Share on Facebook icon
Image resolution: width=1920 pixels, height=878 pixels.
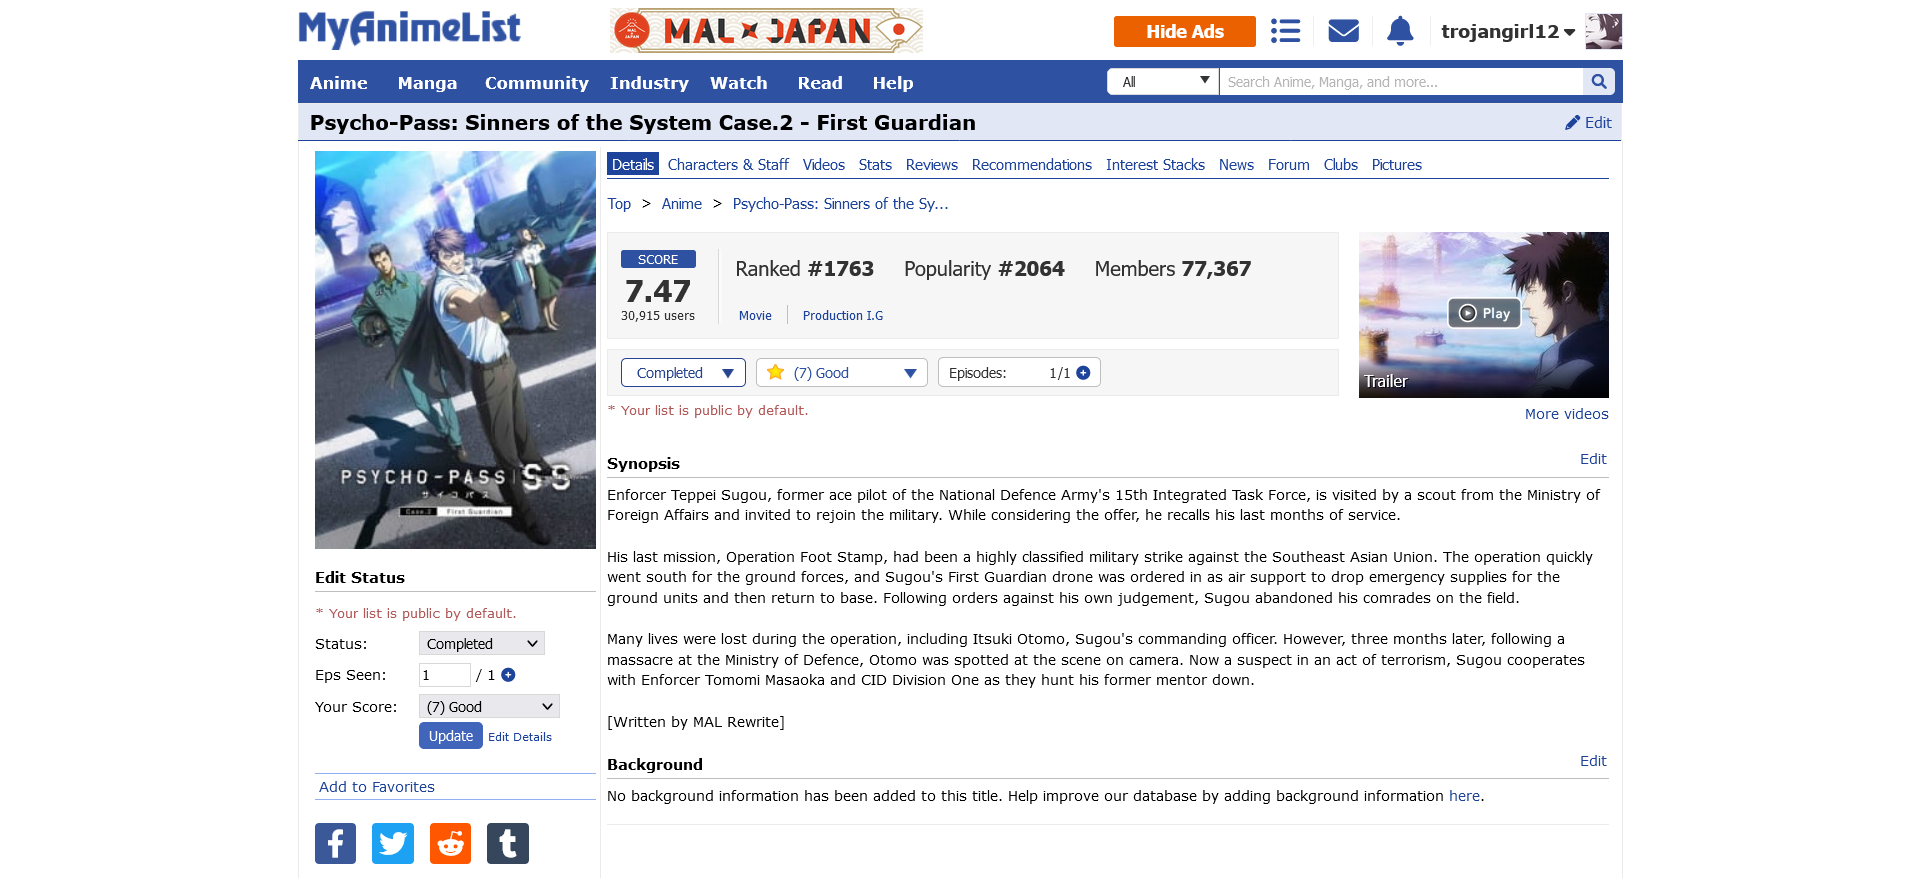[x=335, y=843]
